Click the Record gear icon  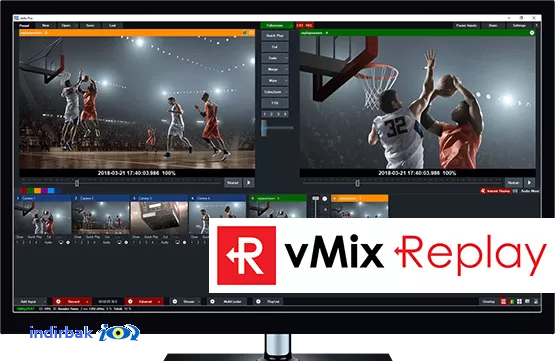pos(58,302)
